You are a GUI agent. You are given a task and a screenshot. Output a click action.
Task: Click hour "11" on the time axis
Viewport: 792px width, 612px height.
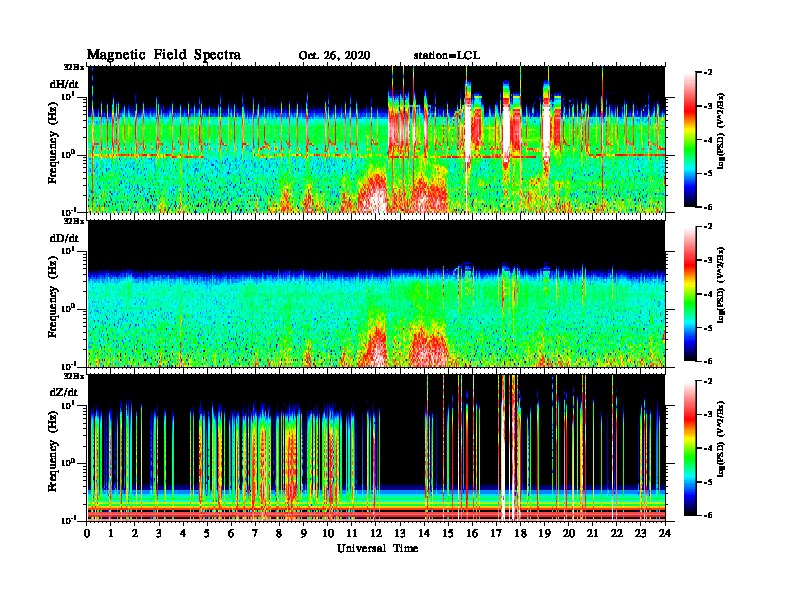click(x=351, y=533)
